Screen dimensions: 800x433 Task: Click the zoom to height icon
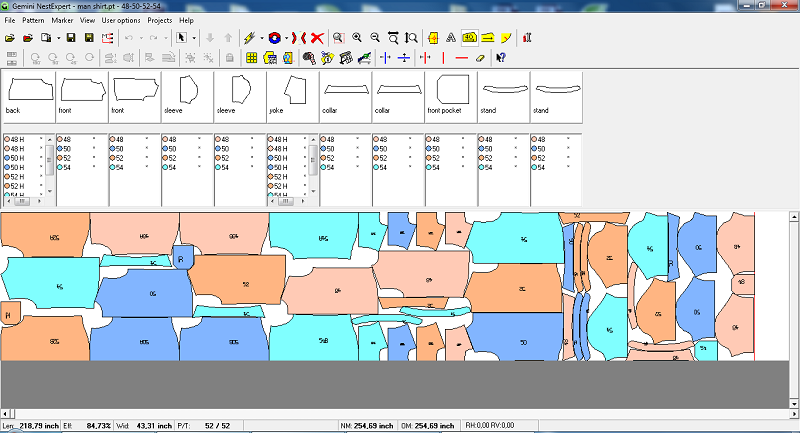tap(411, 38)
